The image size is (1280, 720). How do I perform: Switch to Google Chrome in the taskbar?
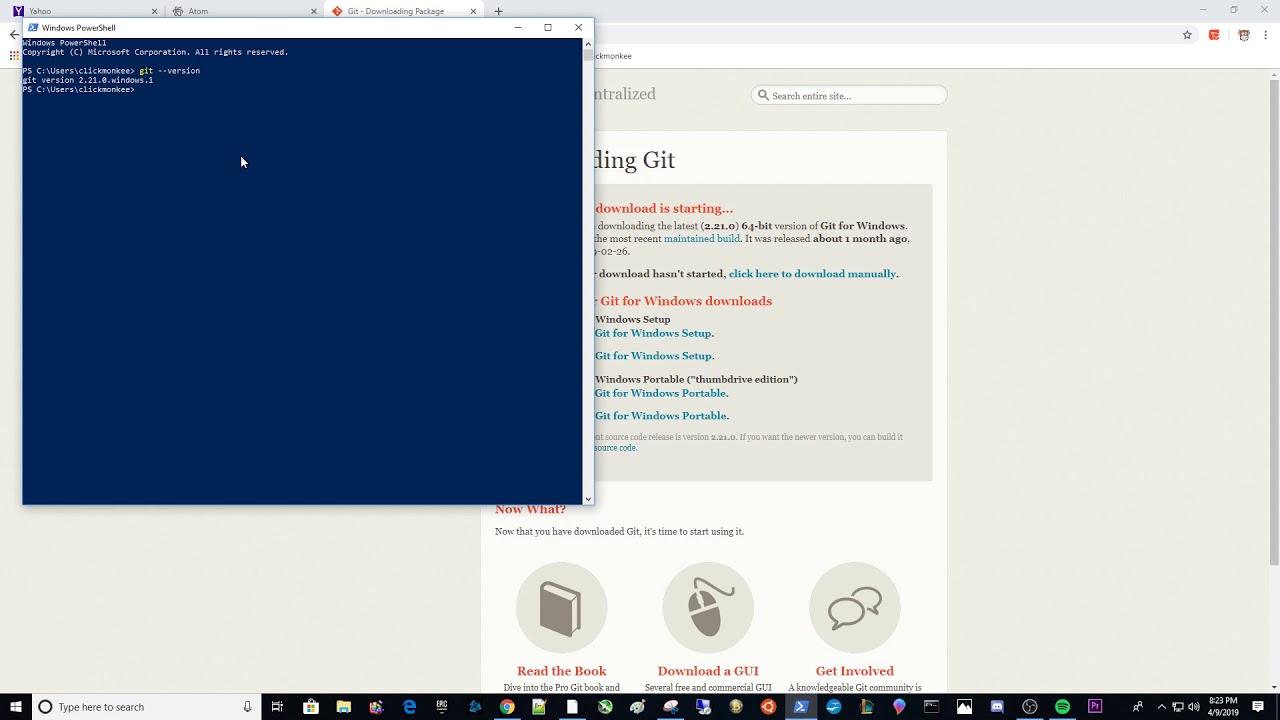(507, 707)
